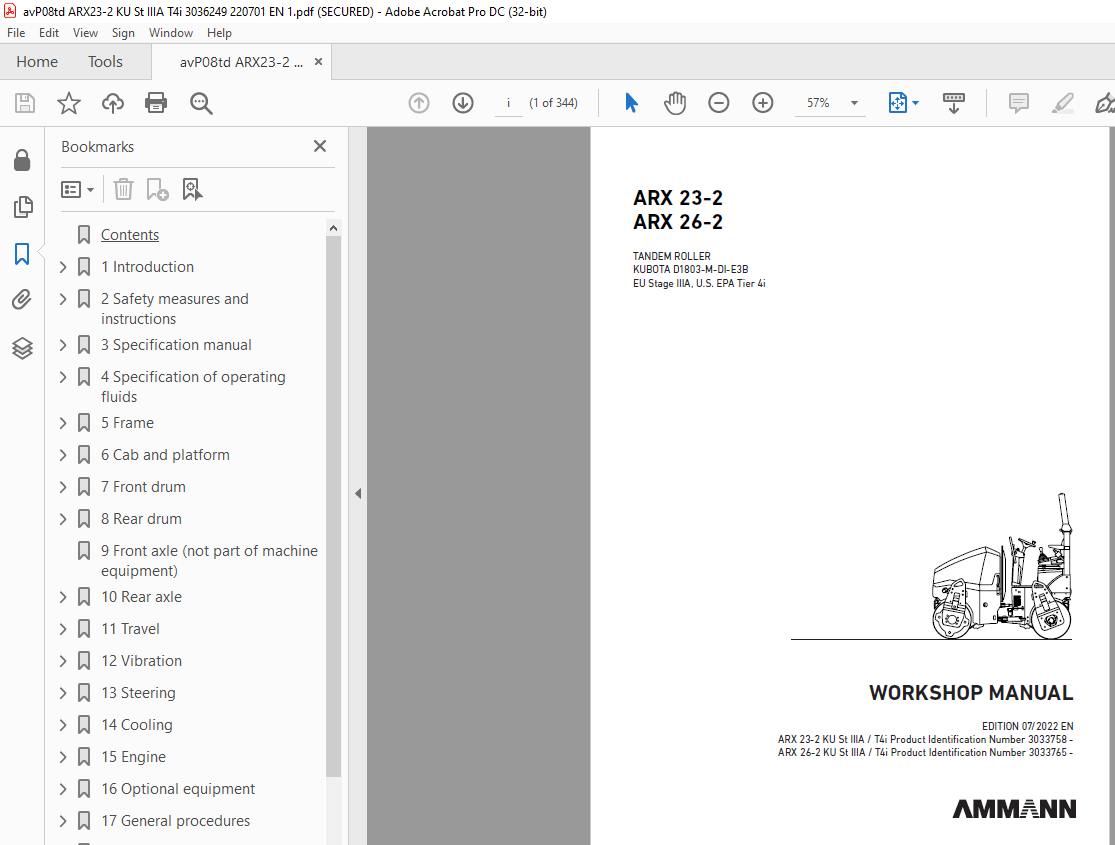Expand the 3 Specification manual bookmark
1115x845 pixels.
click(x=63, y=345)
